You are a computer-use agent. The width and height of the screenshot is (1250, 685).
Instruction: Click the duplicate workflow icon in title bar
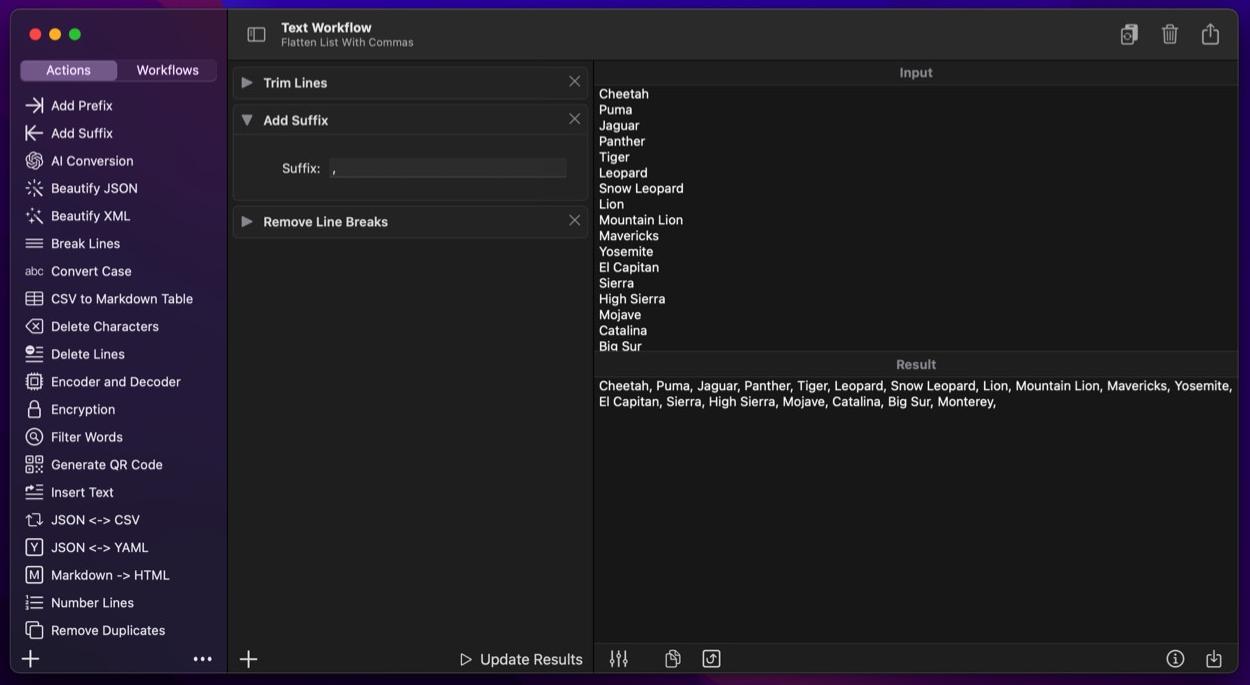click(x=1129, y=34)
